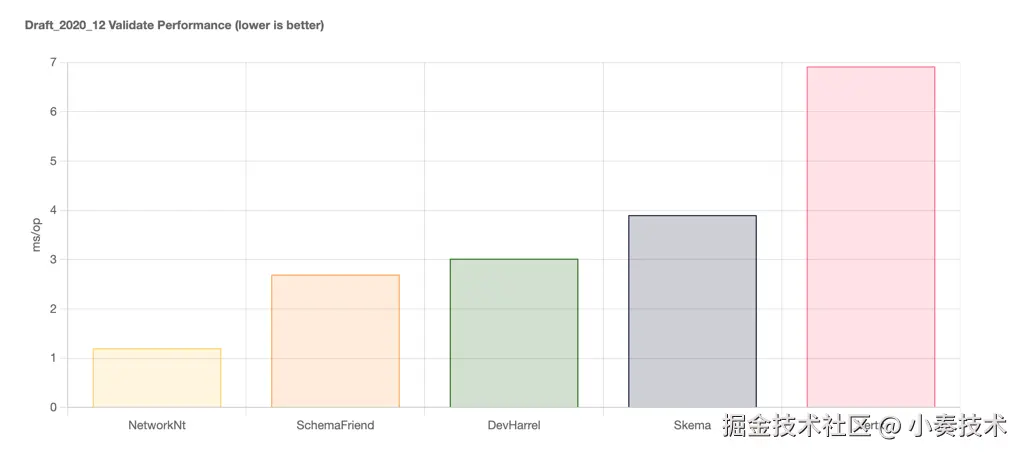Click the orange SchemaFriend bar
Viewport: 1023px width, 455px height.
click(x=335, y=341)
